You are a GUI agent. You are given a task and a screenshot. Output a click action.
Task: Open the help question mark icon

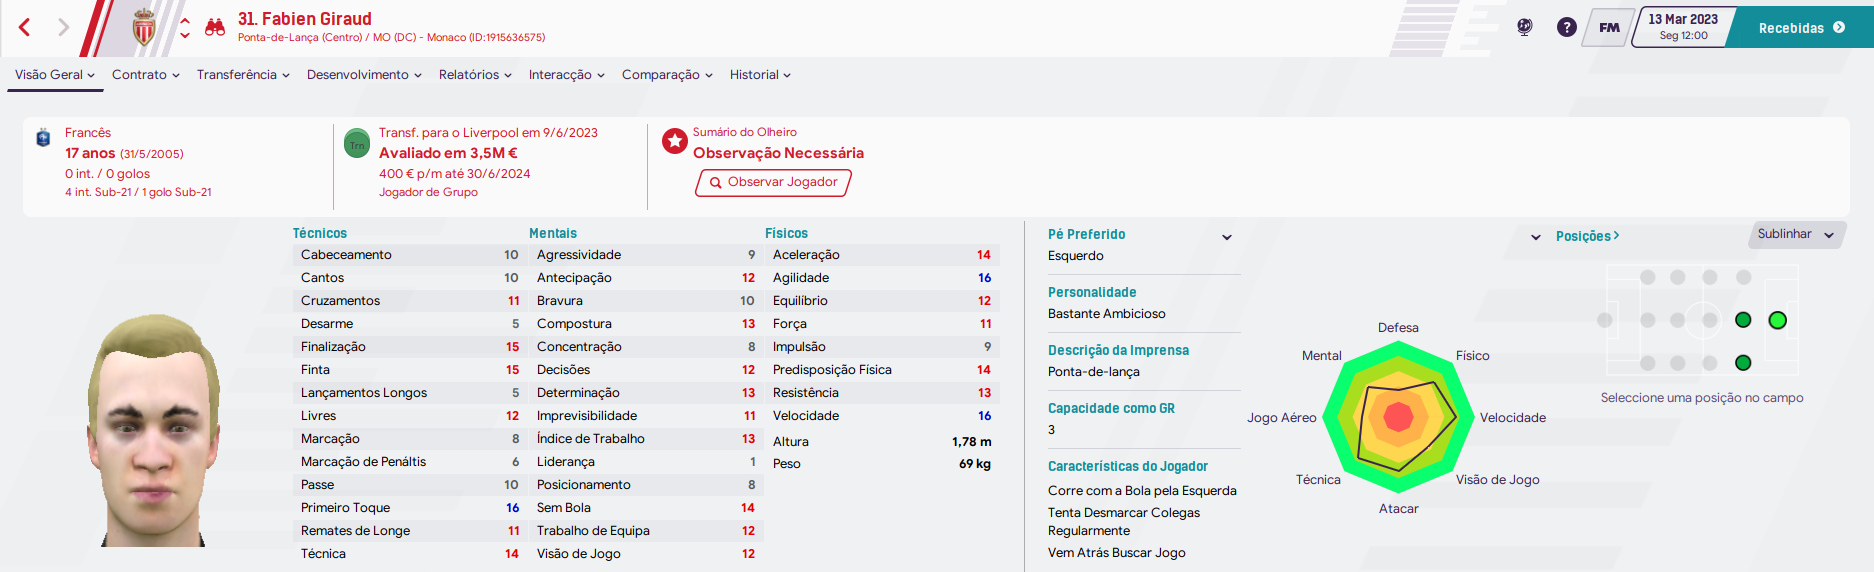[1567, 27]
